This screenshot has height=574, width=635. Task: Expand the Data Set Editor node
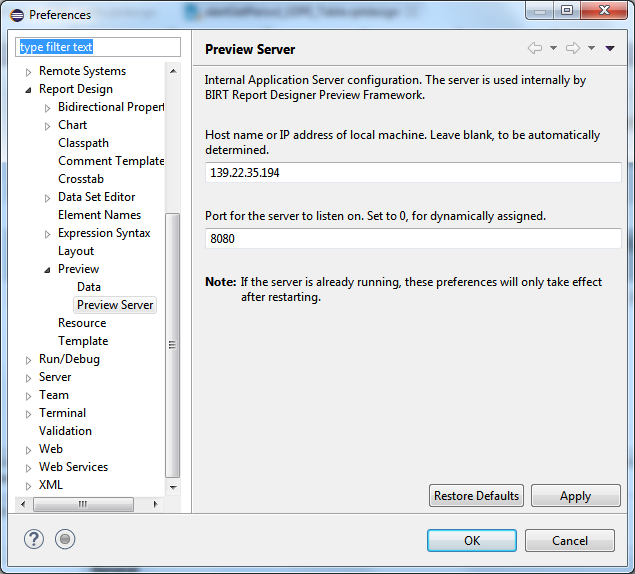tap(47, 198)
